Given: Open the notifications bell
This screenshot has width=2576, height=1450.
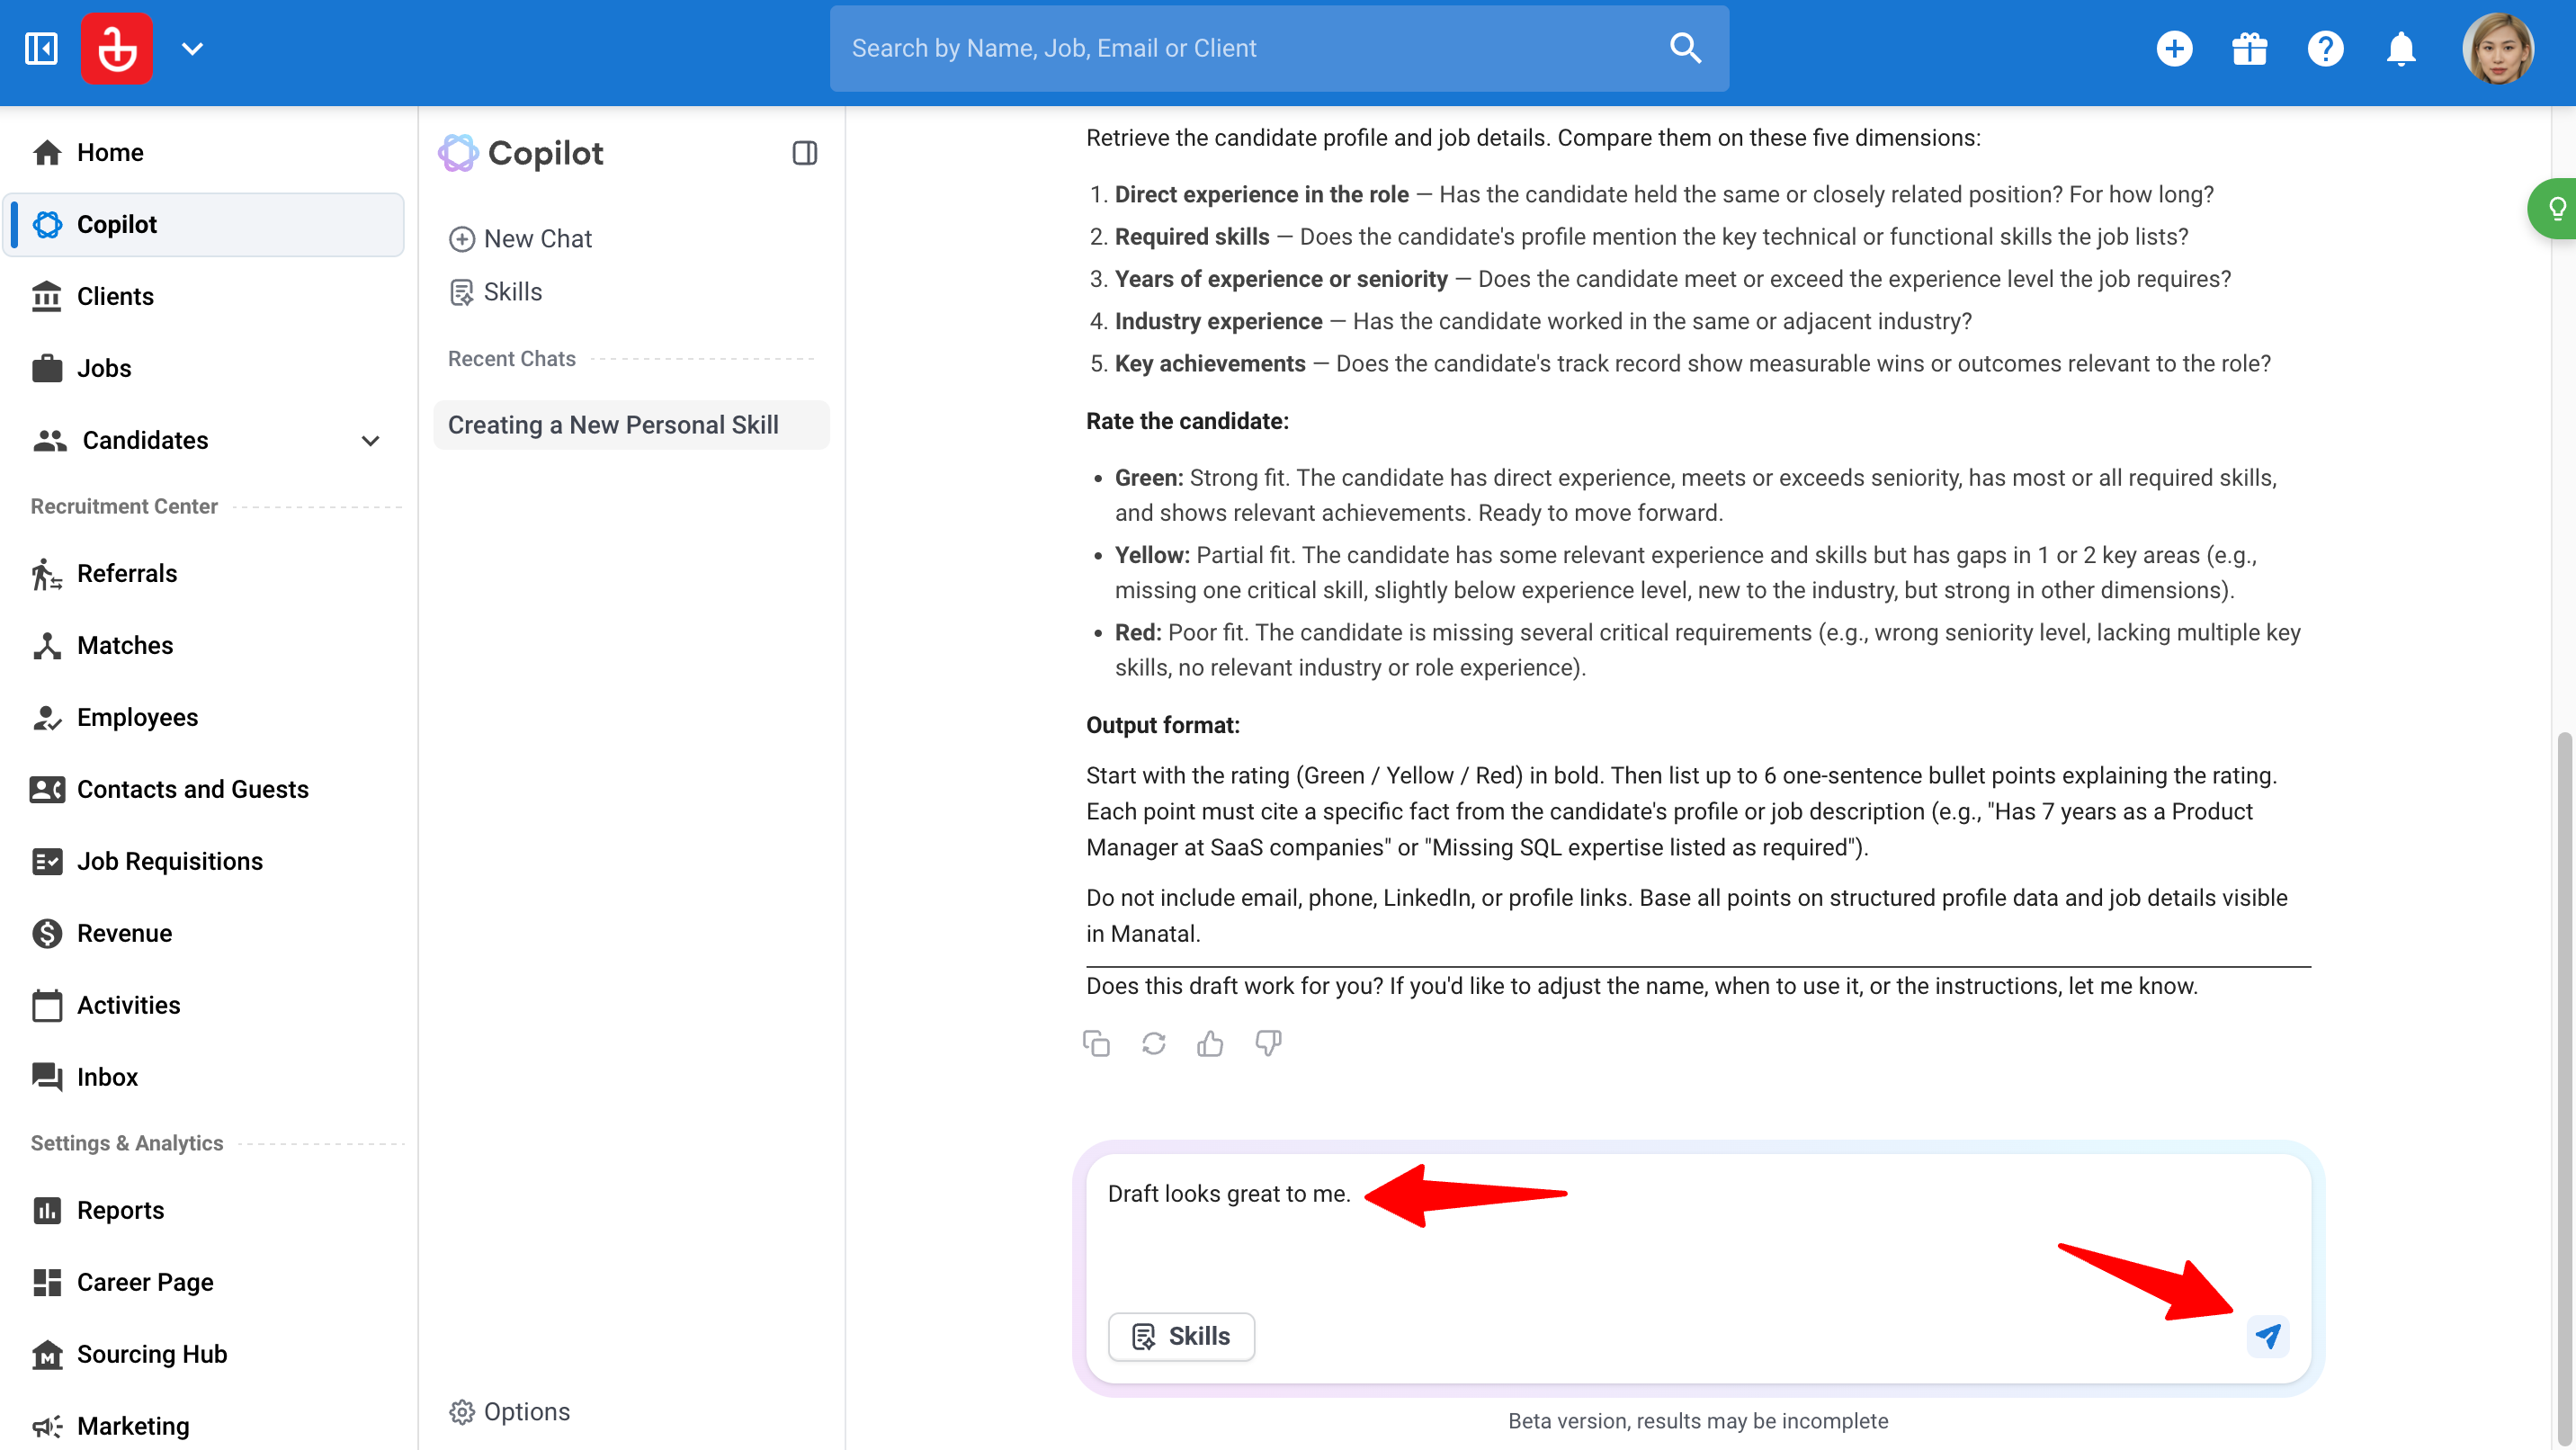Looking at the screenshot, I should [2401, 48].
